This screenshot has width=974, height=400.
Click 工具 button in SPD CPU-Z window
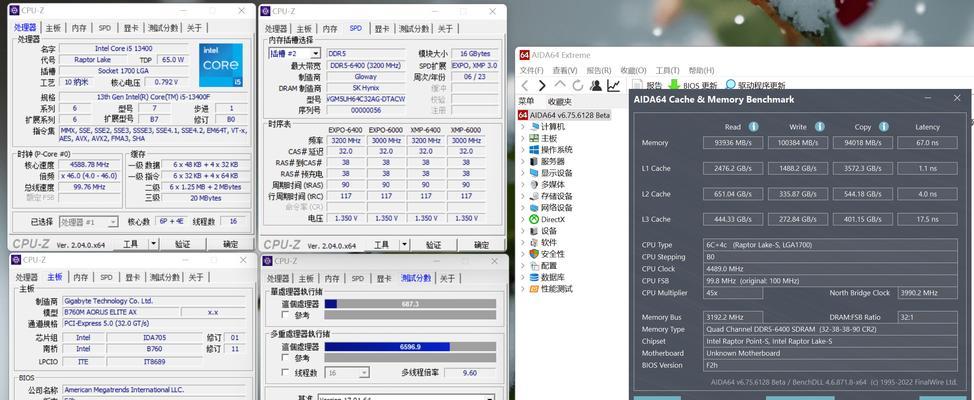(381, 245)
